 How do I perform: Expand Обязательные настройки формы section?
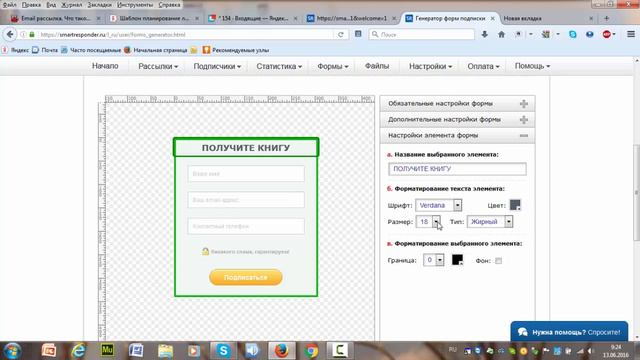[x=457, y=104]
